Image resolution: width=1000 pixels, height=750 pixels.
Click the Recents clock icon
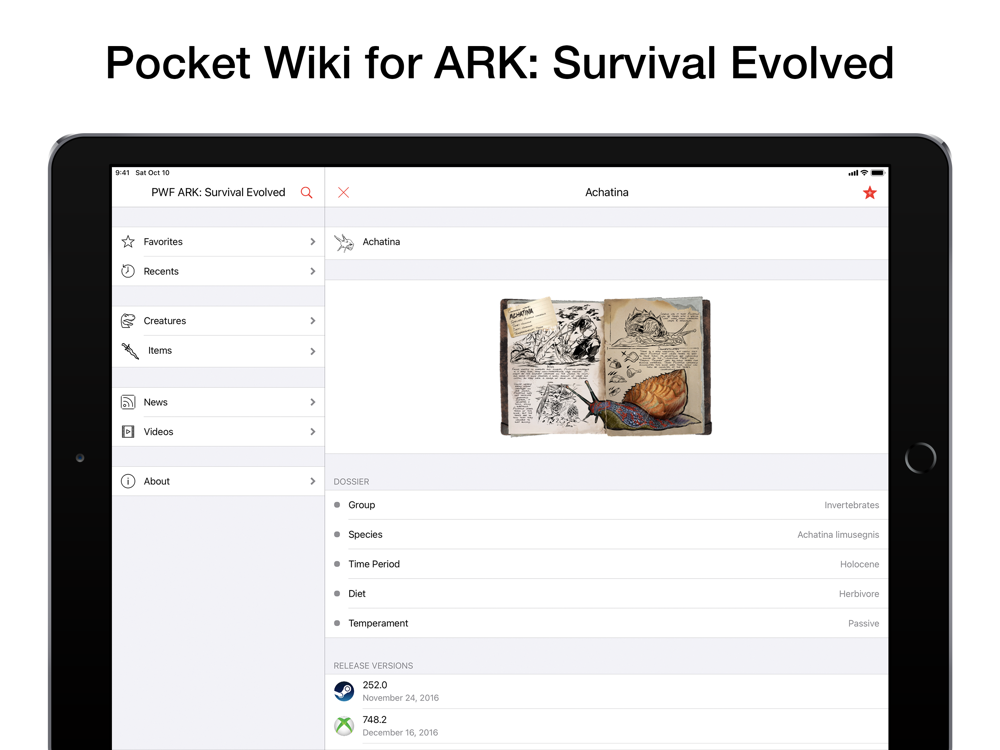(128, 271)
